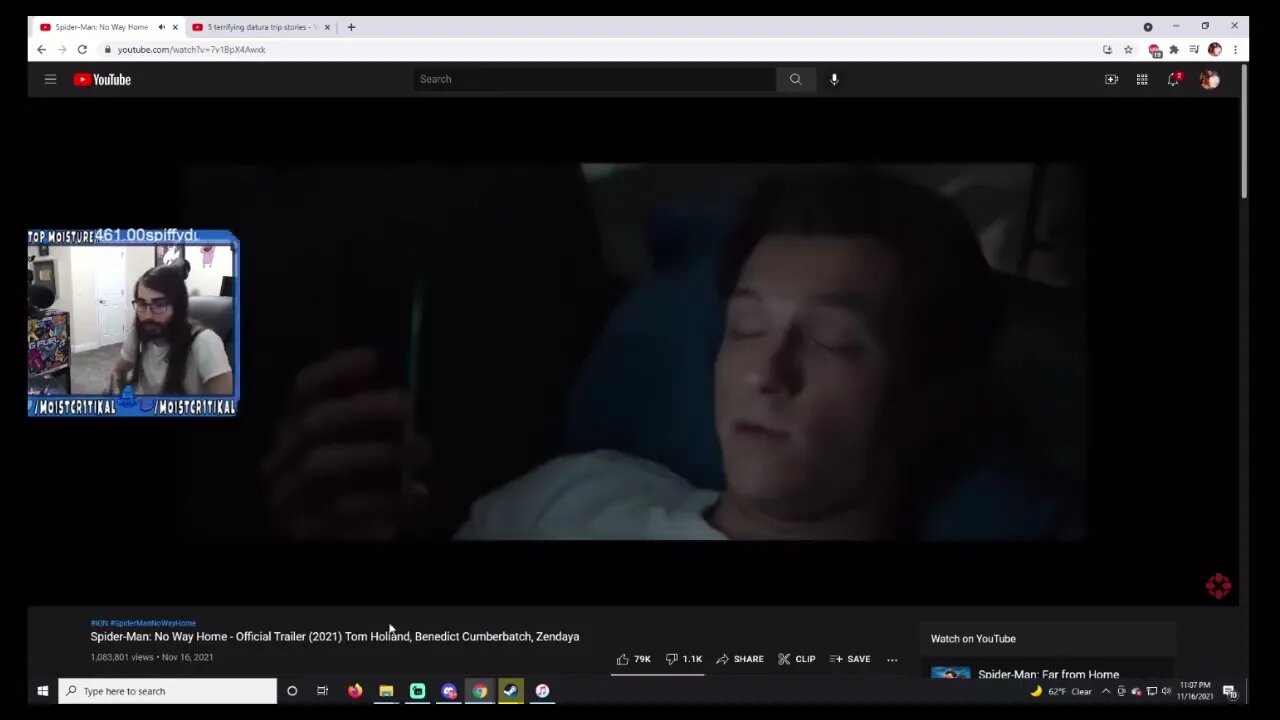This screenshot has width=1280, height=720.
Task: Open a new browser tab with plus
Action: 351,27
